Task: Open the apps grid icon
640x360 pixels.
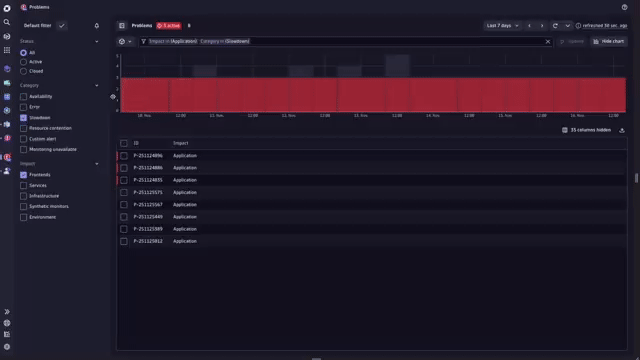Action: click(7, 50)
